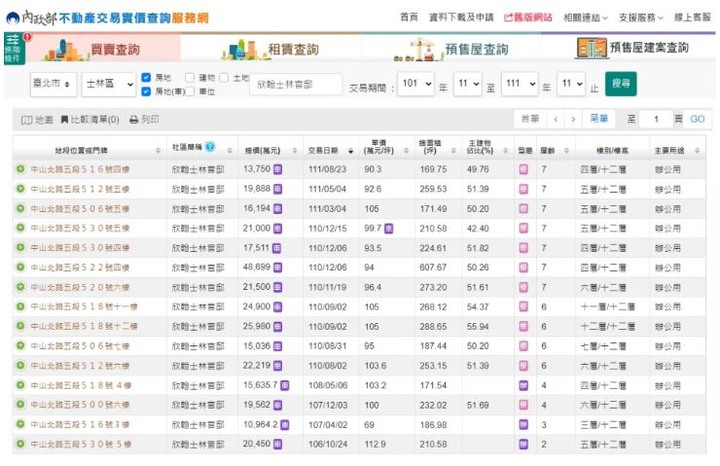Expand row 中山北路五段522號四樓 with green plus
The image size is (720, 466).
click(20, 267)
